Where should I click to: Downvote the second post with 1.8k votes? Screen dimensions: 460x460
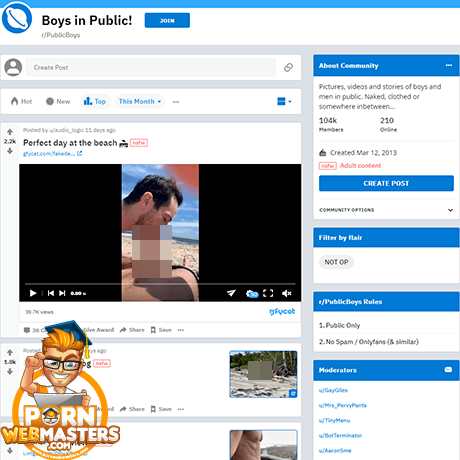point(10,371)
